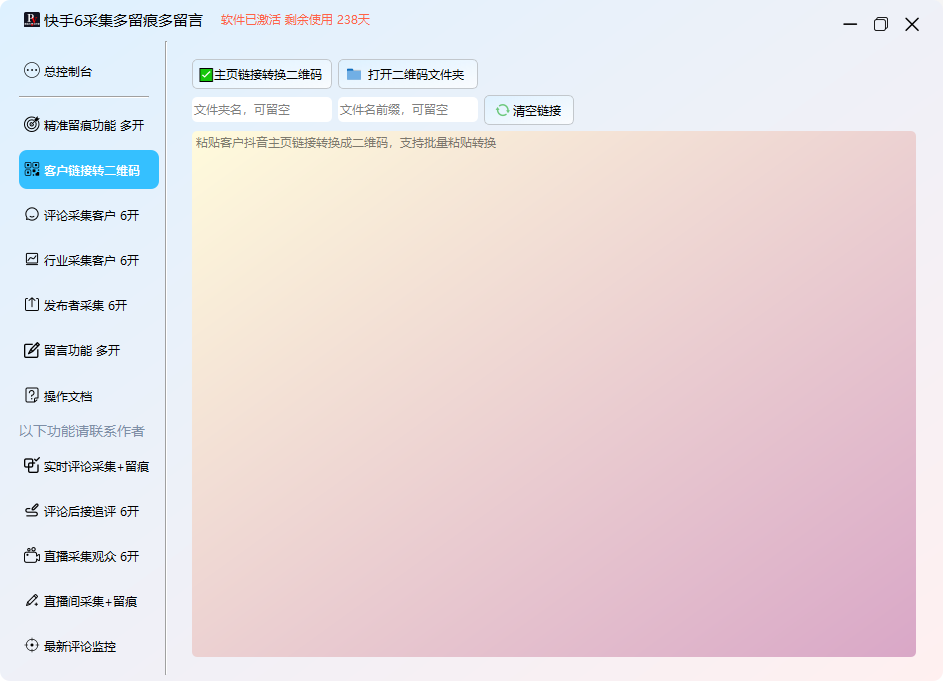Click the comment icon beside 评论采集客户

point(32,215)
